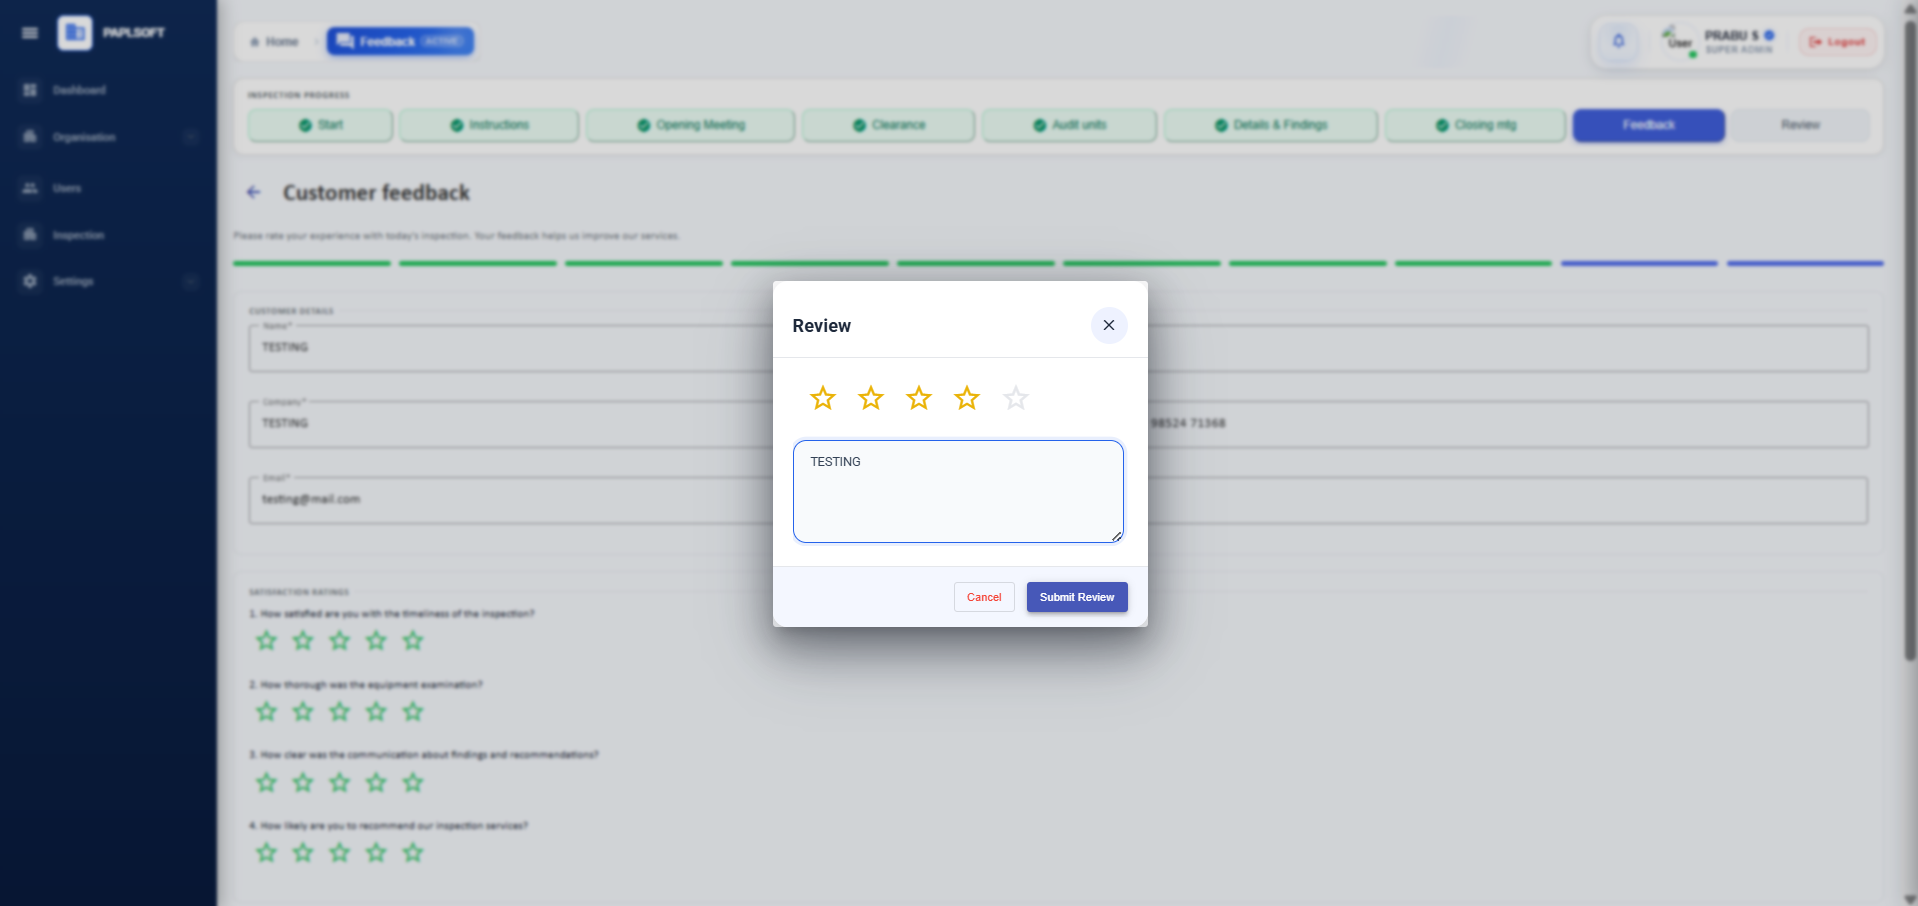
Task: Close the Review dialog with the X
Action: click(1109, 325)
